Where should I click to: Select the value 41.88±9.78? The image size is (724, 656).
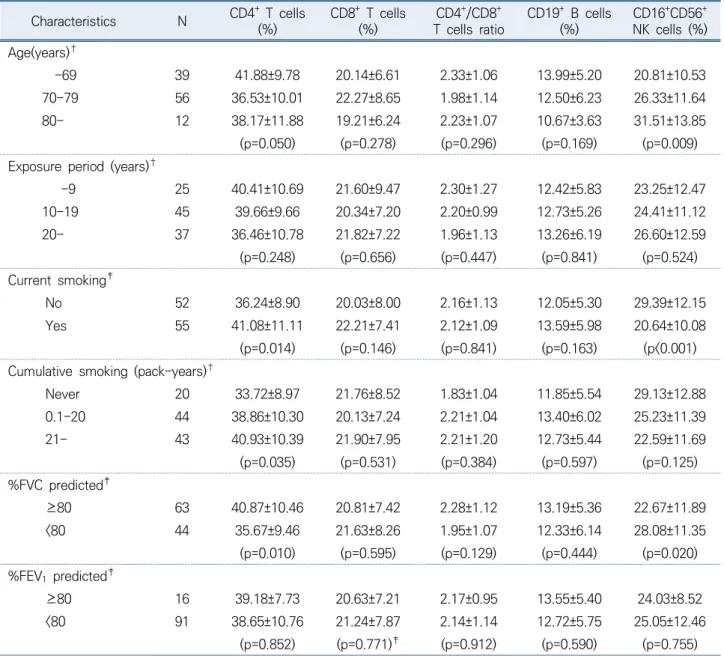[267, 75]
